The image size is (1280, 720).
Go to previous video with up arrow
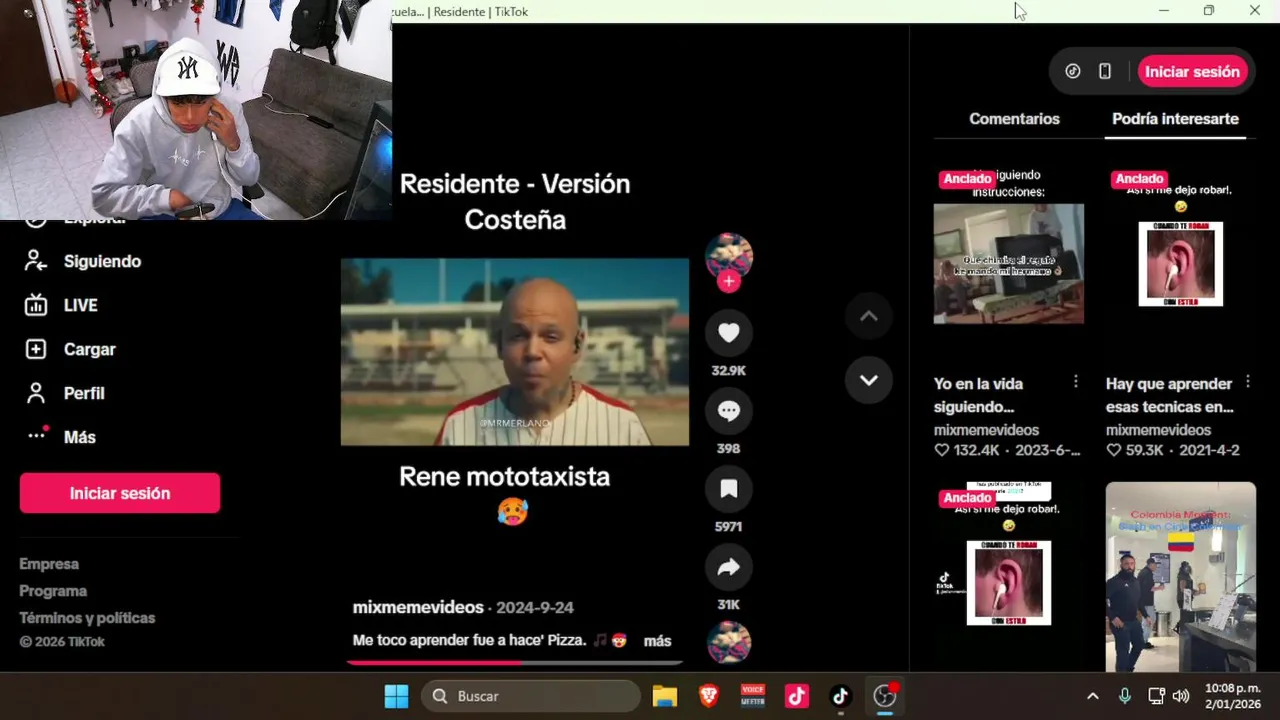click(868, 316)
